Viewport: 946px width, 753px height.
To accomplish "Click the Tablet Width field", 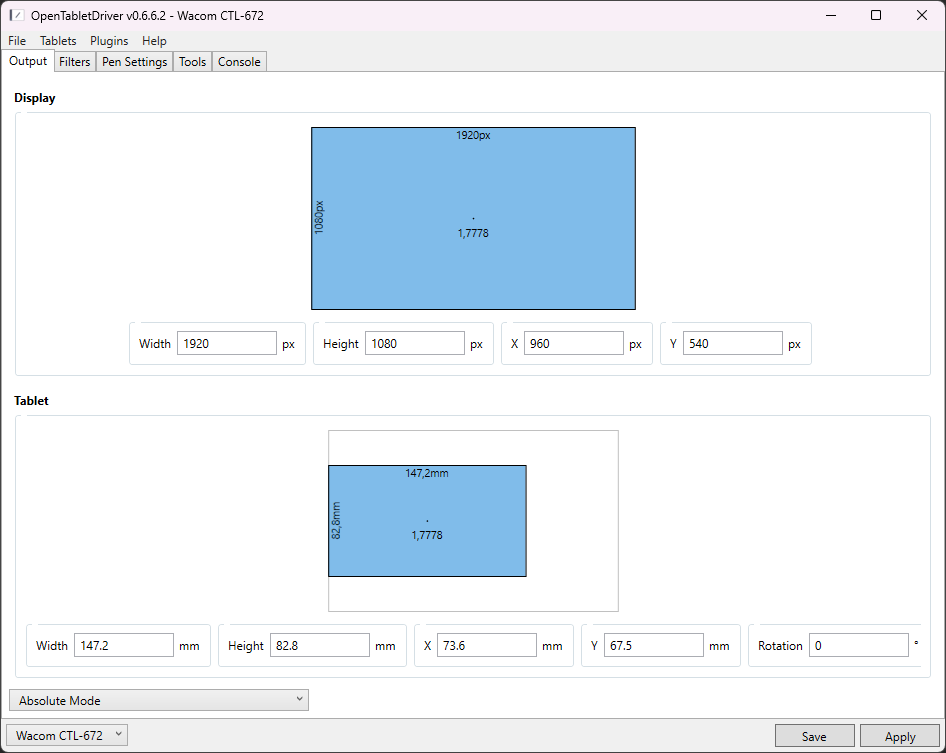I will tap(123, 645).
